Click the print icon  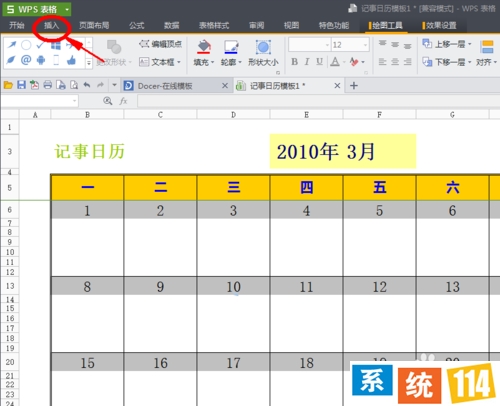coord(48,85)
